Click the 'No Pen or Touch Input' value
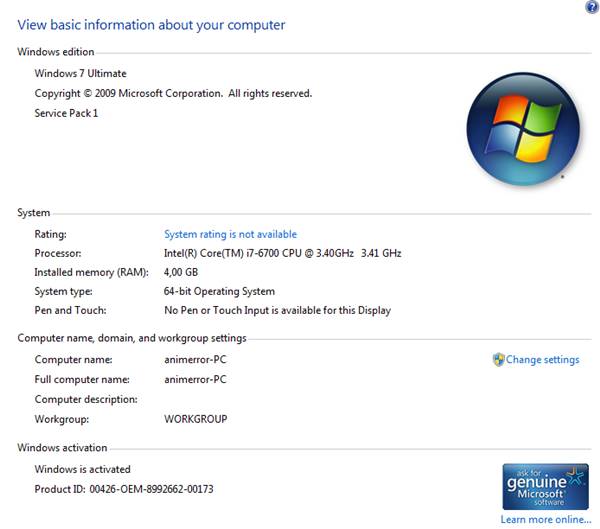This screenshot has height=529, width=600. tap(277, 310)
